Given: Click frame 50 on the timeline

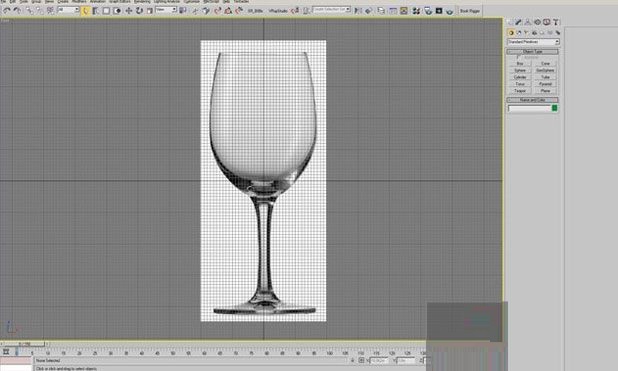Looking at the screenshot, I should [173, 352].
